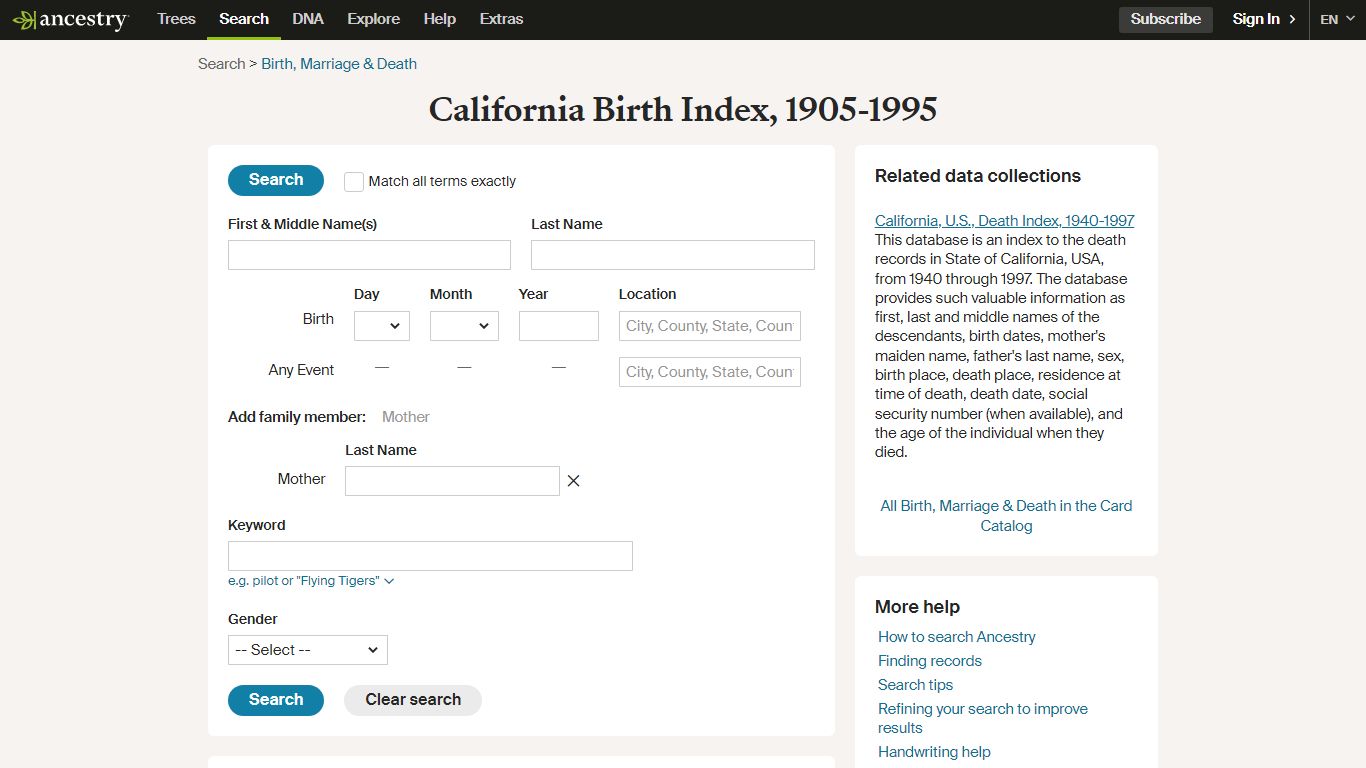The width and height of the screenshot is (1366, 768).
Task: Open the Help menu
Action: click(439, 19)
